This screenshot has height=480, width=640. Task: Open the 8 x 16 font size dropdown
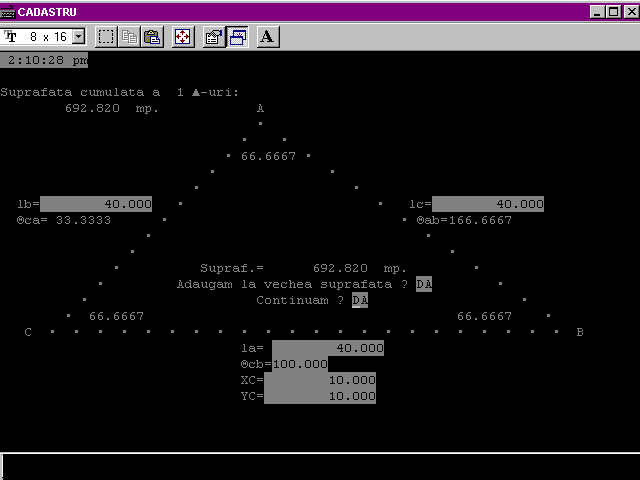click(78, 37)
